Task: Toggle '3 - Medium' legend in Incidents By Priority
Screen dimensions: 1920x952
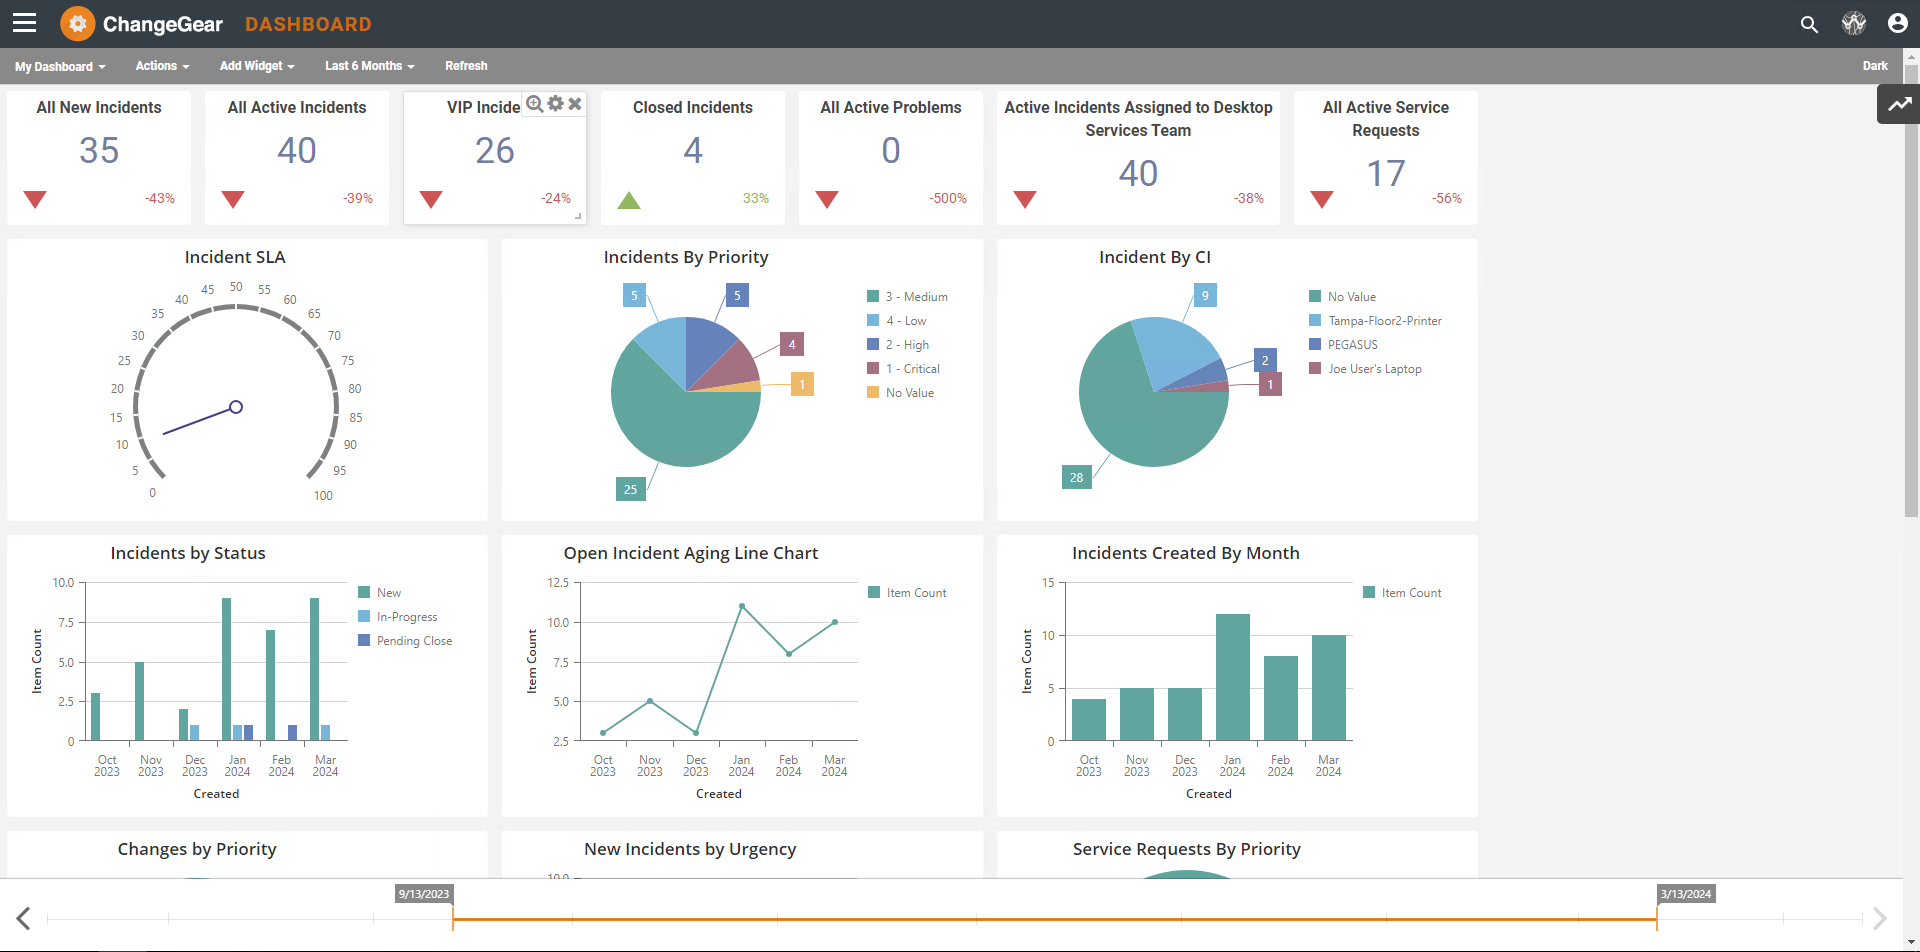Action: [x=915, y=297]
